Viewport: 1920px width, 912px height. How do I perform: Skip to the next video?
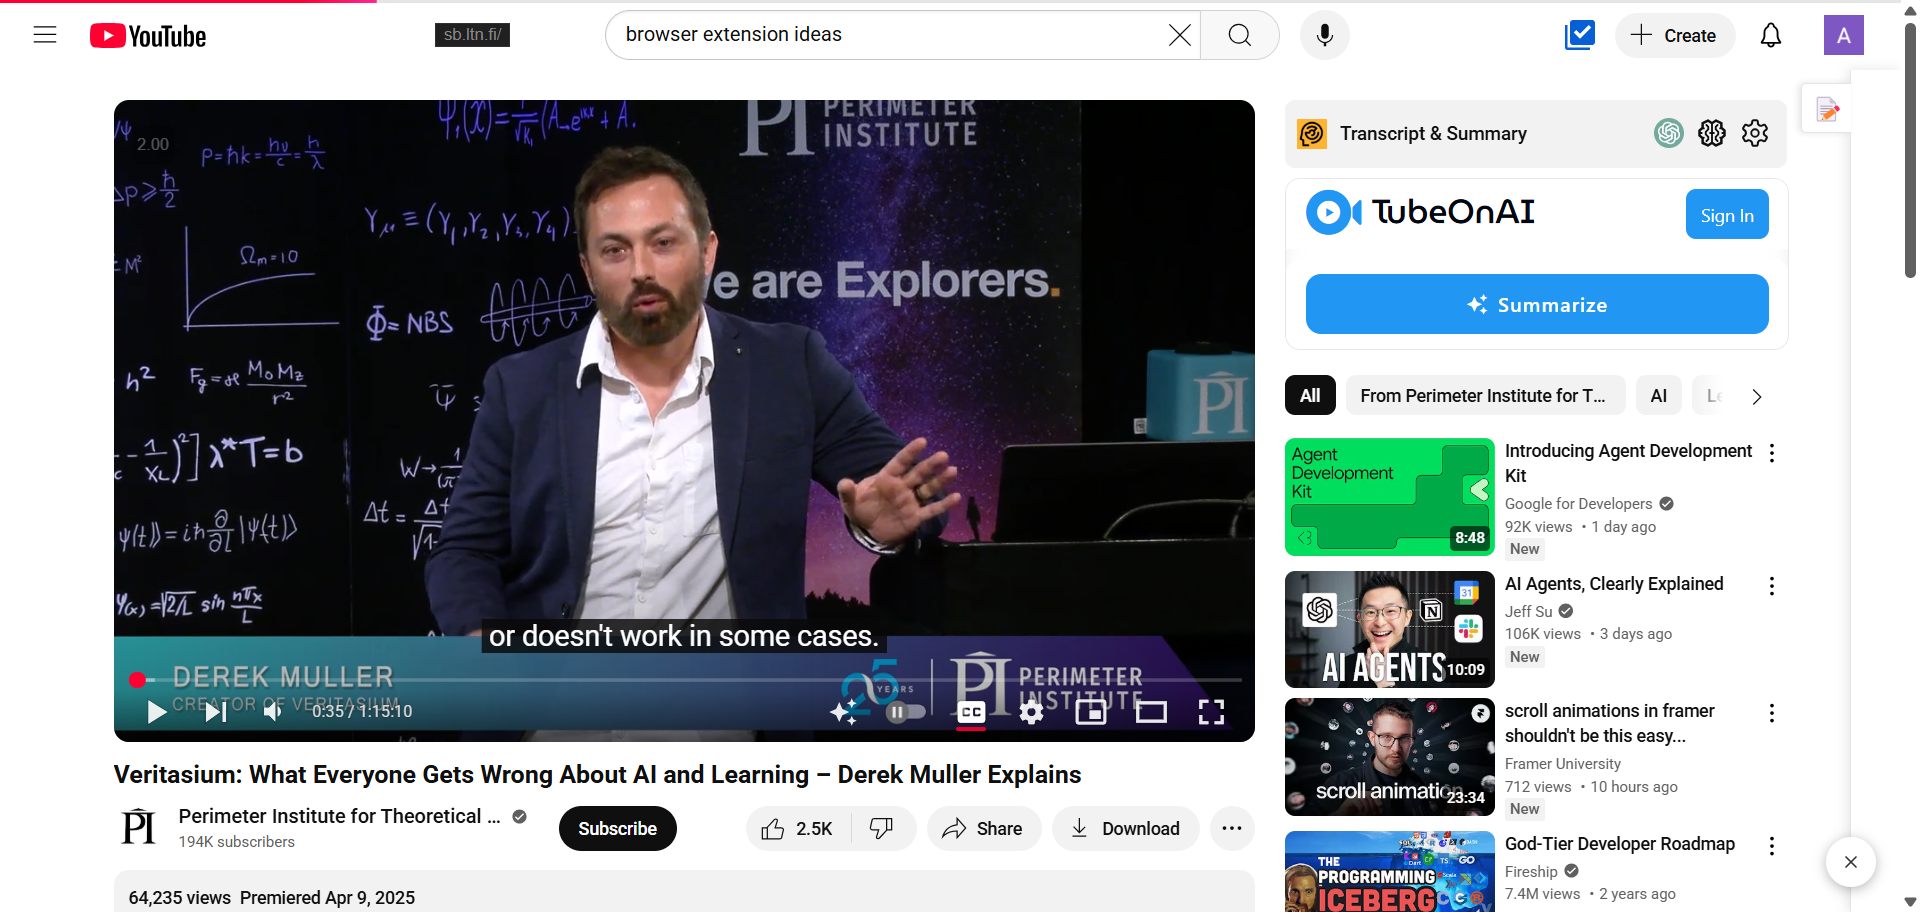pyautogui.click(x=216, y=711)
